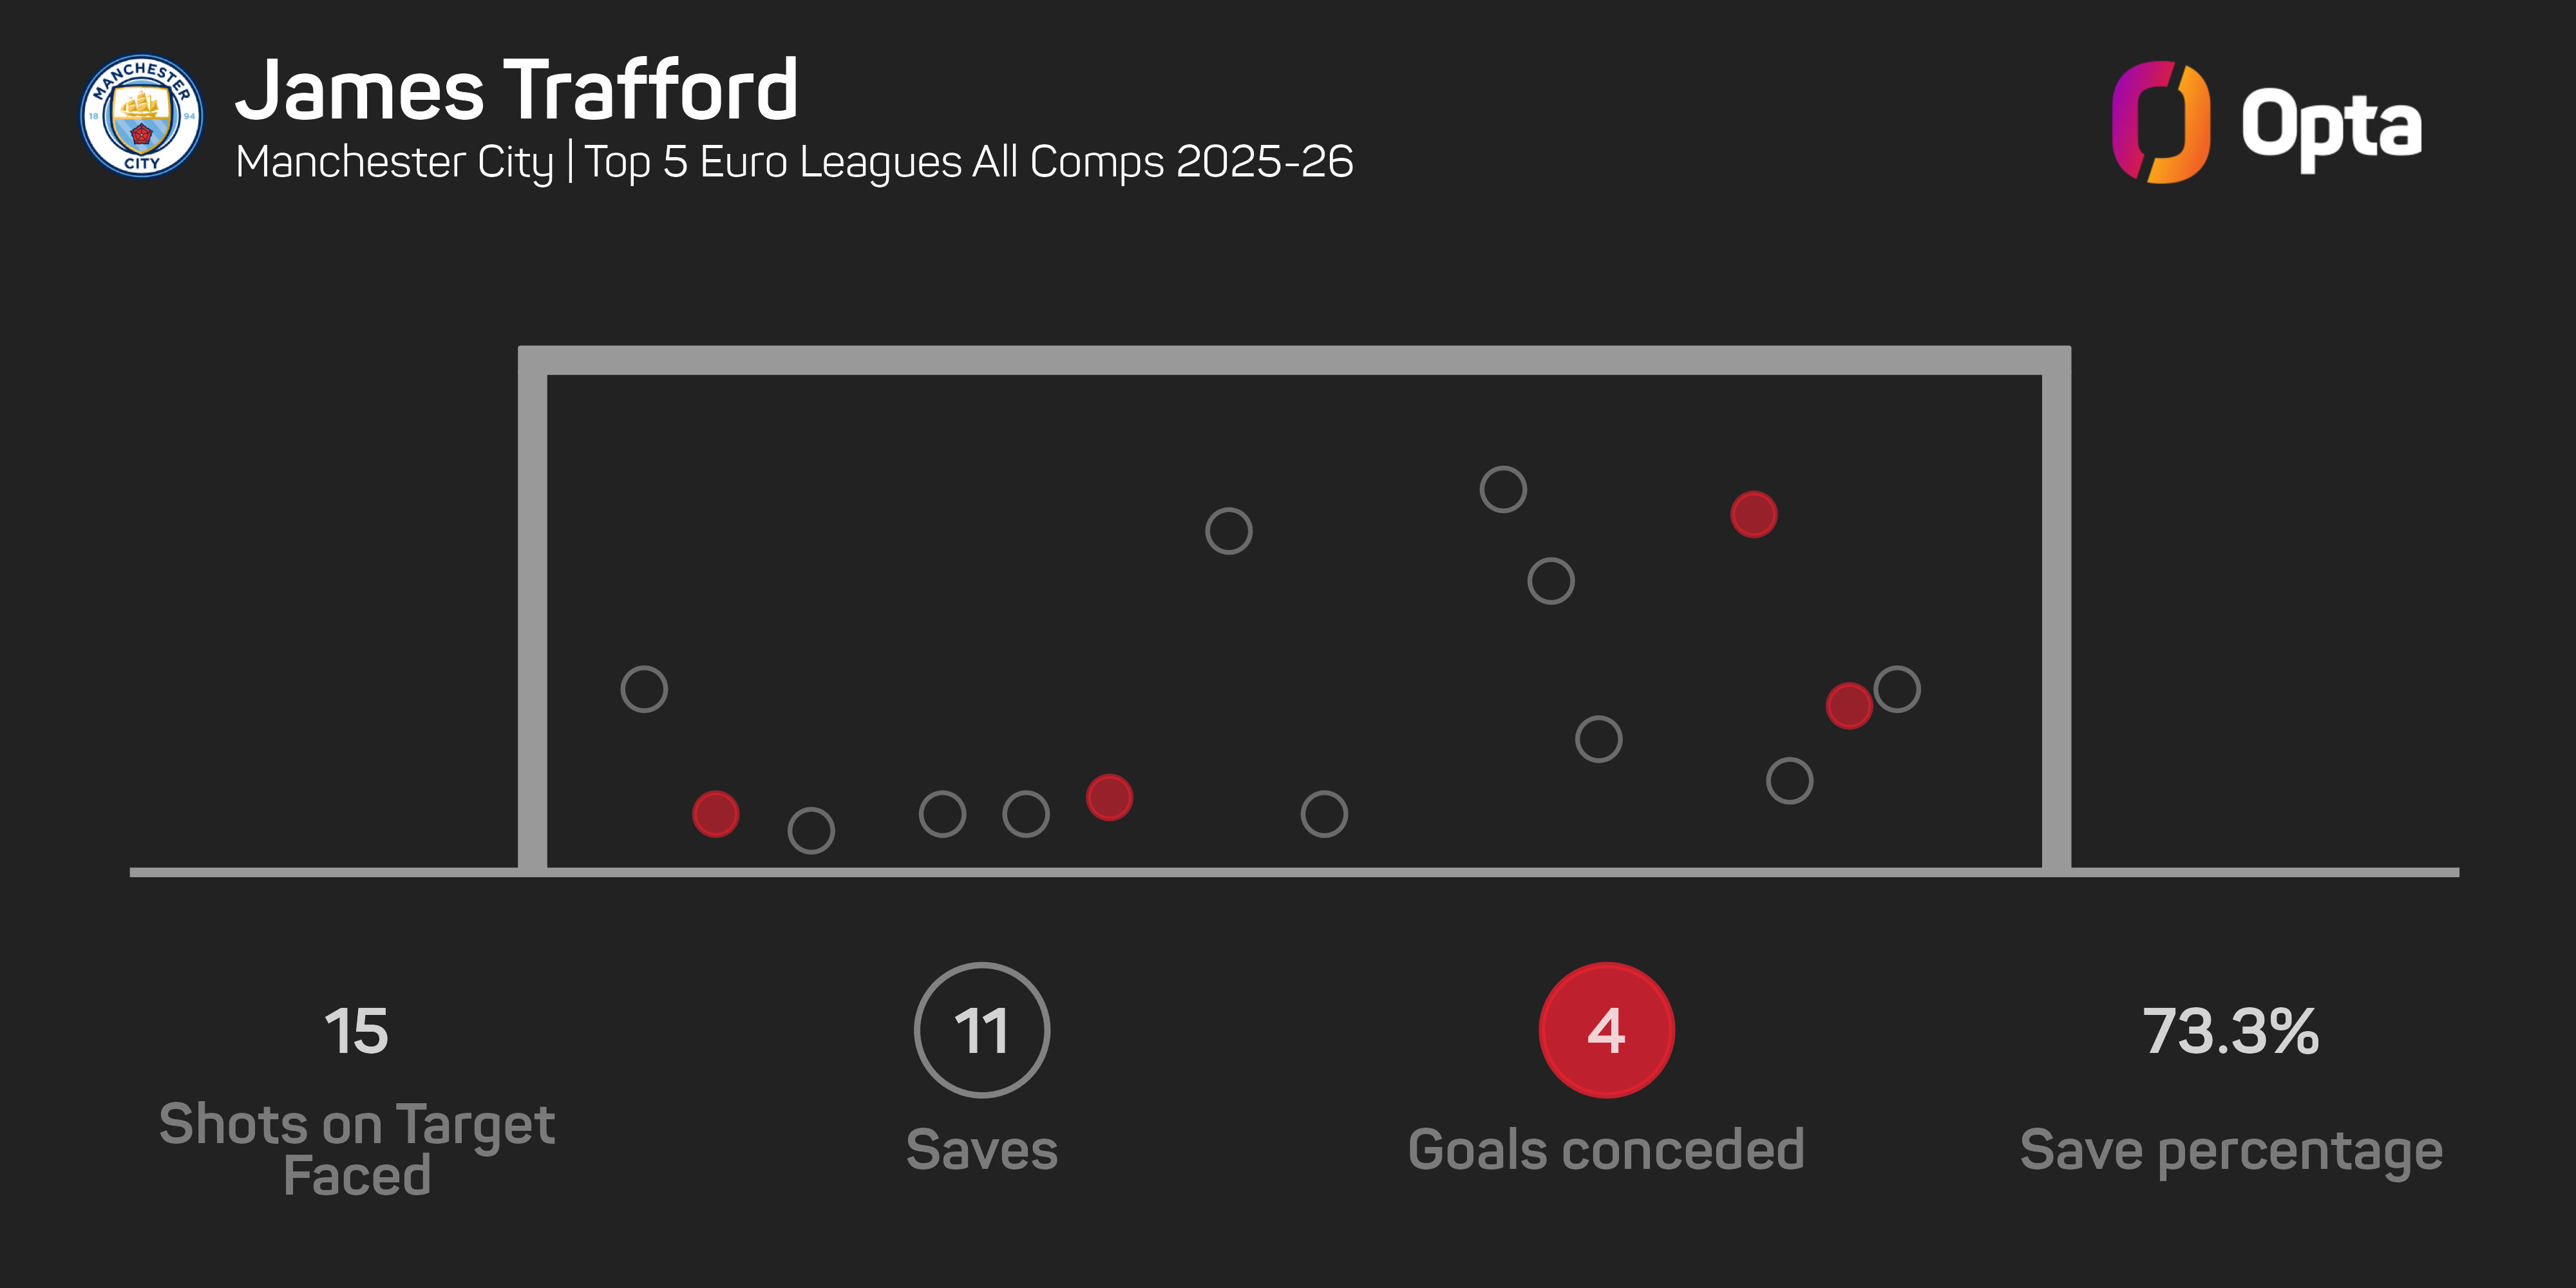Click the saved-shot circle nearest the goal's center
Viewport: 2576px width, 1288px height.
(1229, 531)
